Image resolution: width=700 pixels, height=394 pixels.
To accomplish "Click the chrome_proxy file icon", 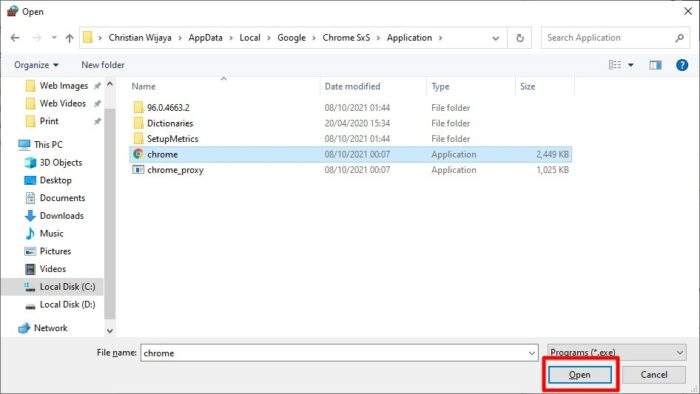I will click(138, 170).
